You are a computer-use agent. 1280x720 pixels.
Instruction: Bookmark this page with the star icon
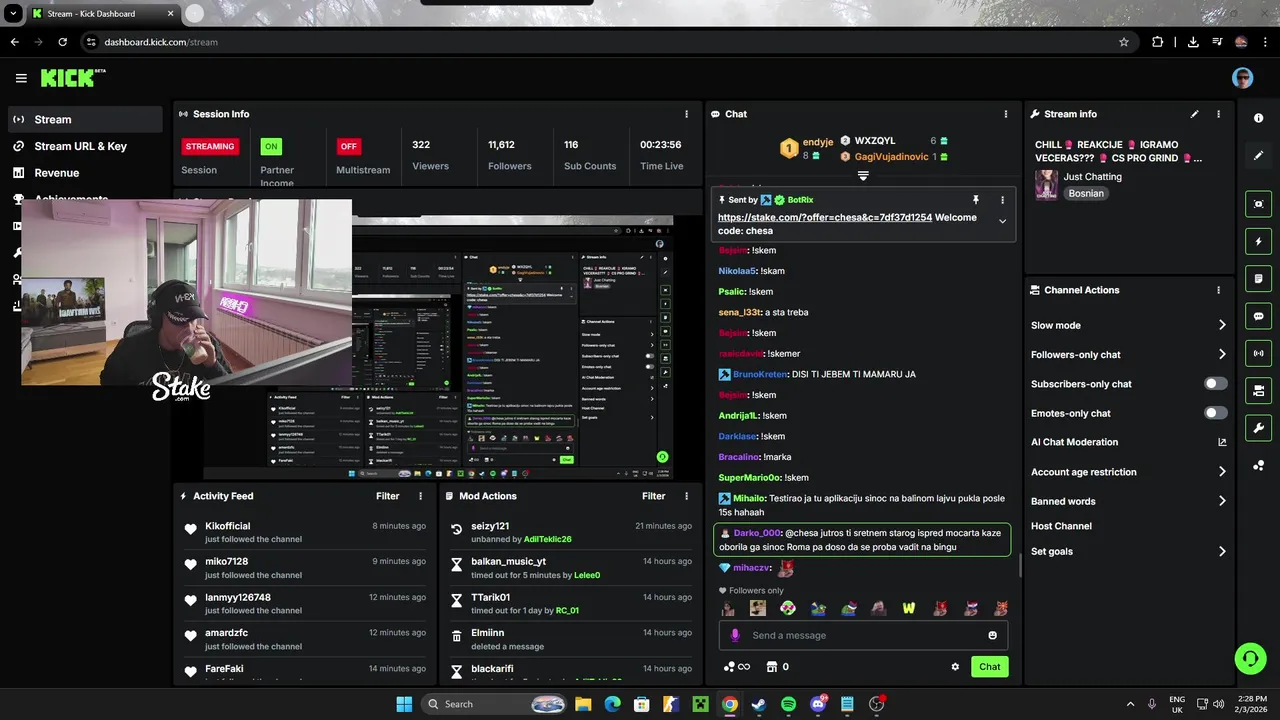[x=1124, y=42]
